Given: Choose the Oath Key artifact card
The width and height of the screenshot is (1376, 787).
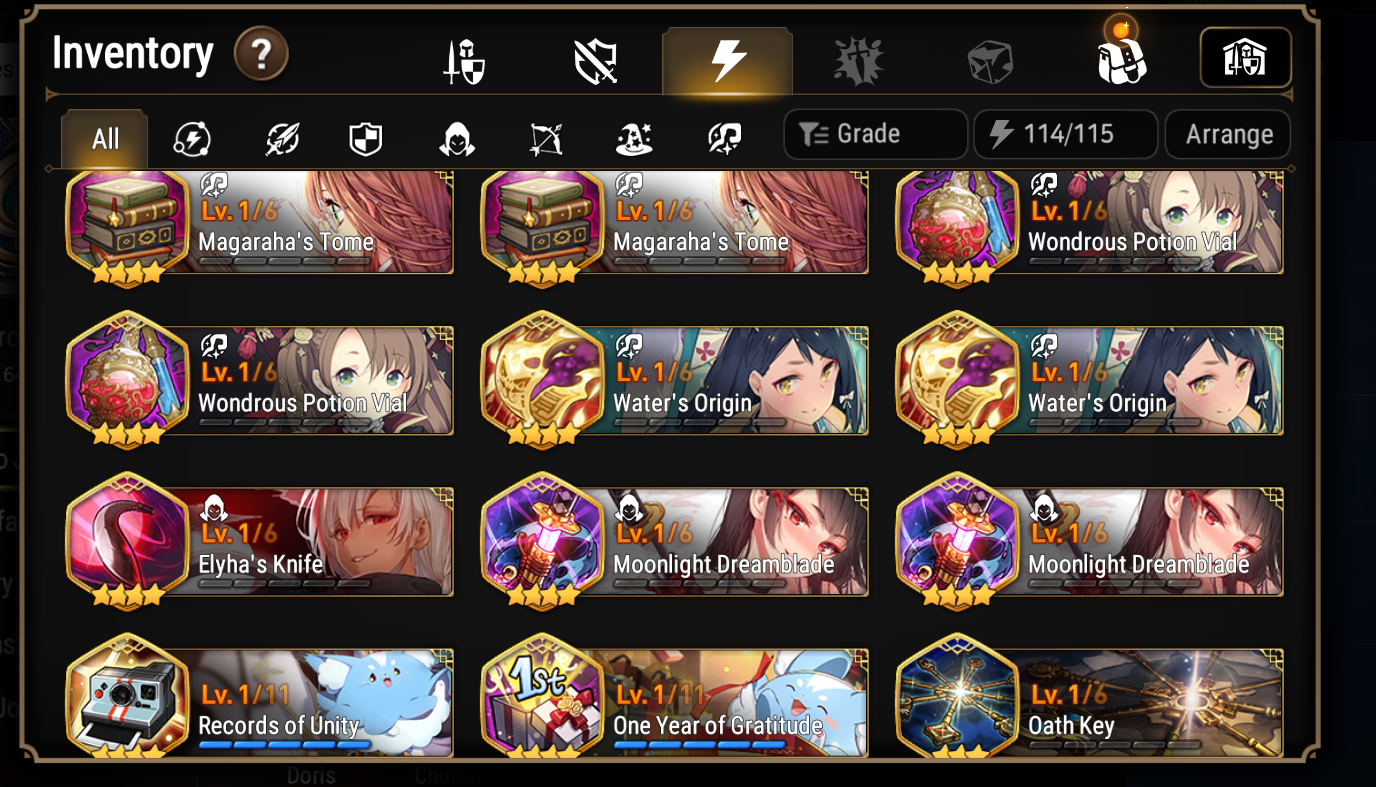Looking at the screenshot, I should click(x=1090, y=698).
